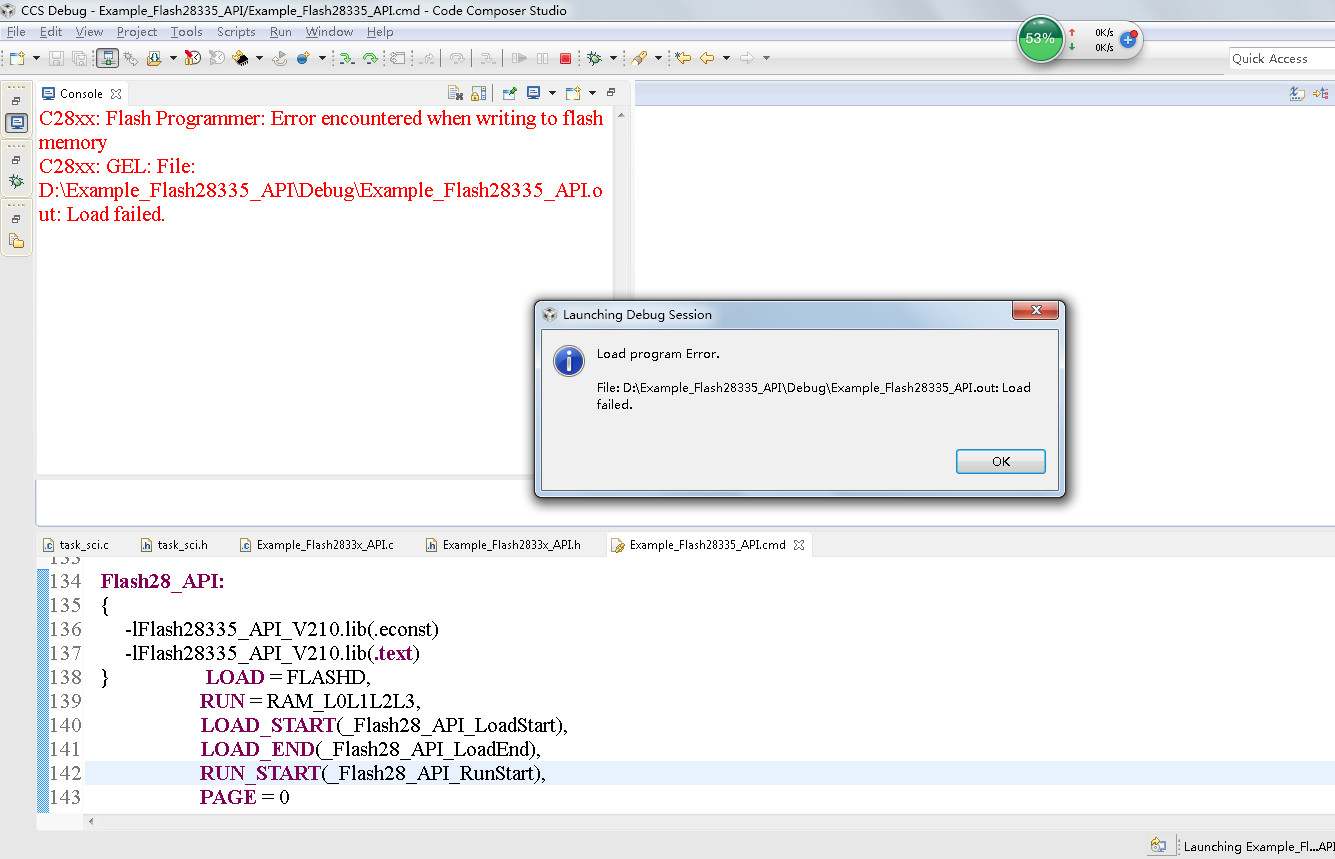The width and height of the screenshot is (1335, 859).
Task: Click the folder stack icon in left sidebar
Action: click(x=16, y=240)
